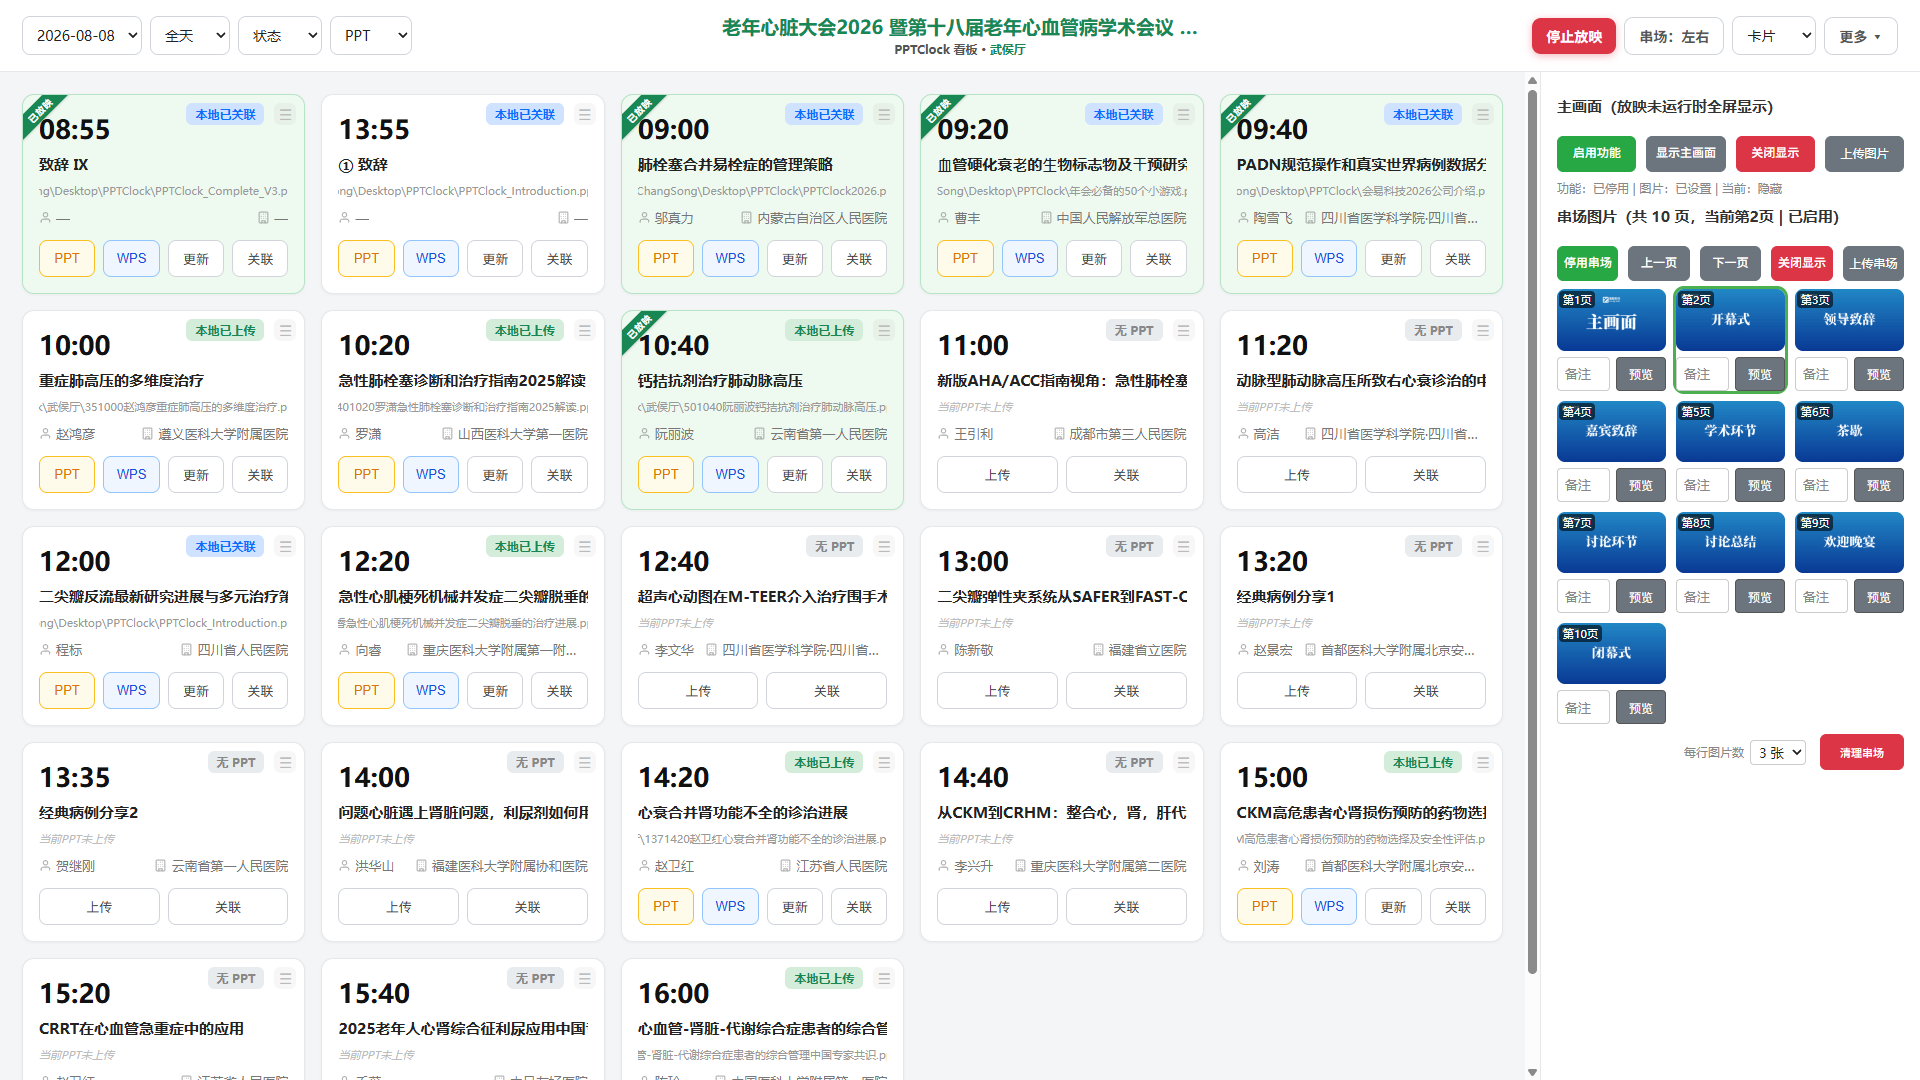Open hamburger menu on 09:20 card

1183,115
